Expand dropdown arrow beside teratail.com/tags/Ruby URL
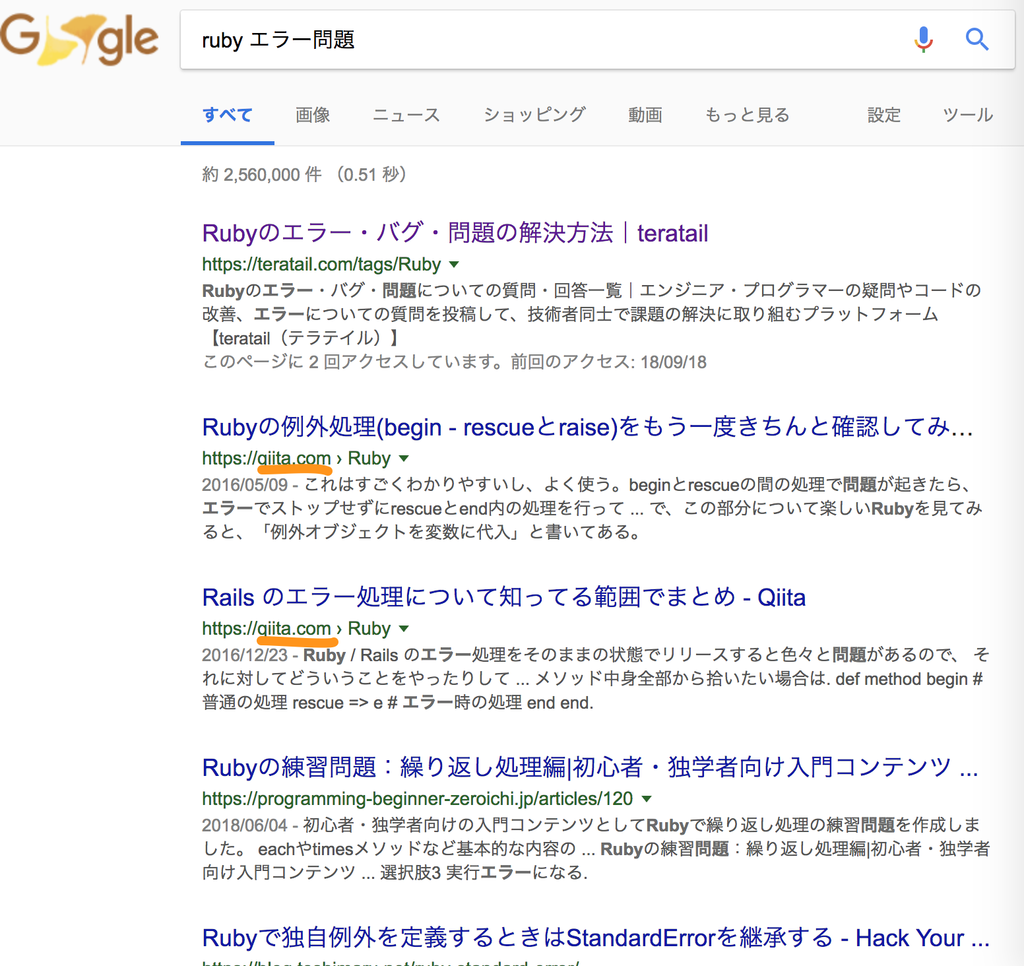 coord(455,265)
